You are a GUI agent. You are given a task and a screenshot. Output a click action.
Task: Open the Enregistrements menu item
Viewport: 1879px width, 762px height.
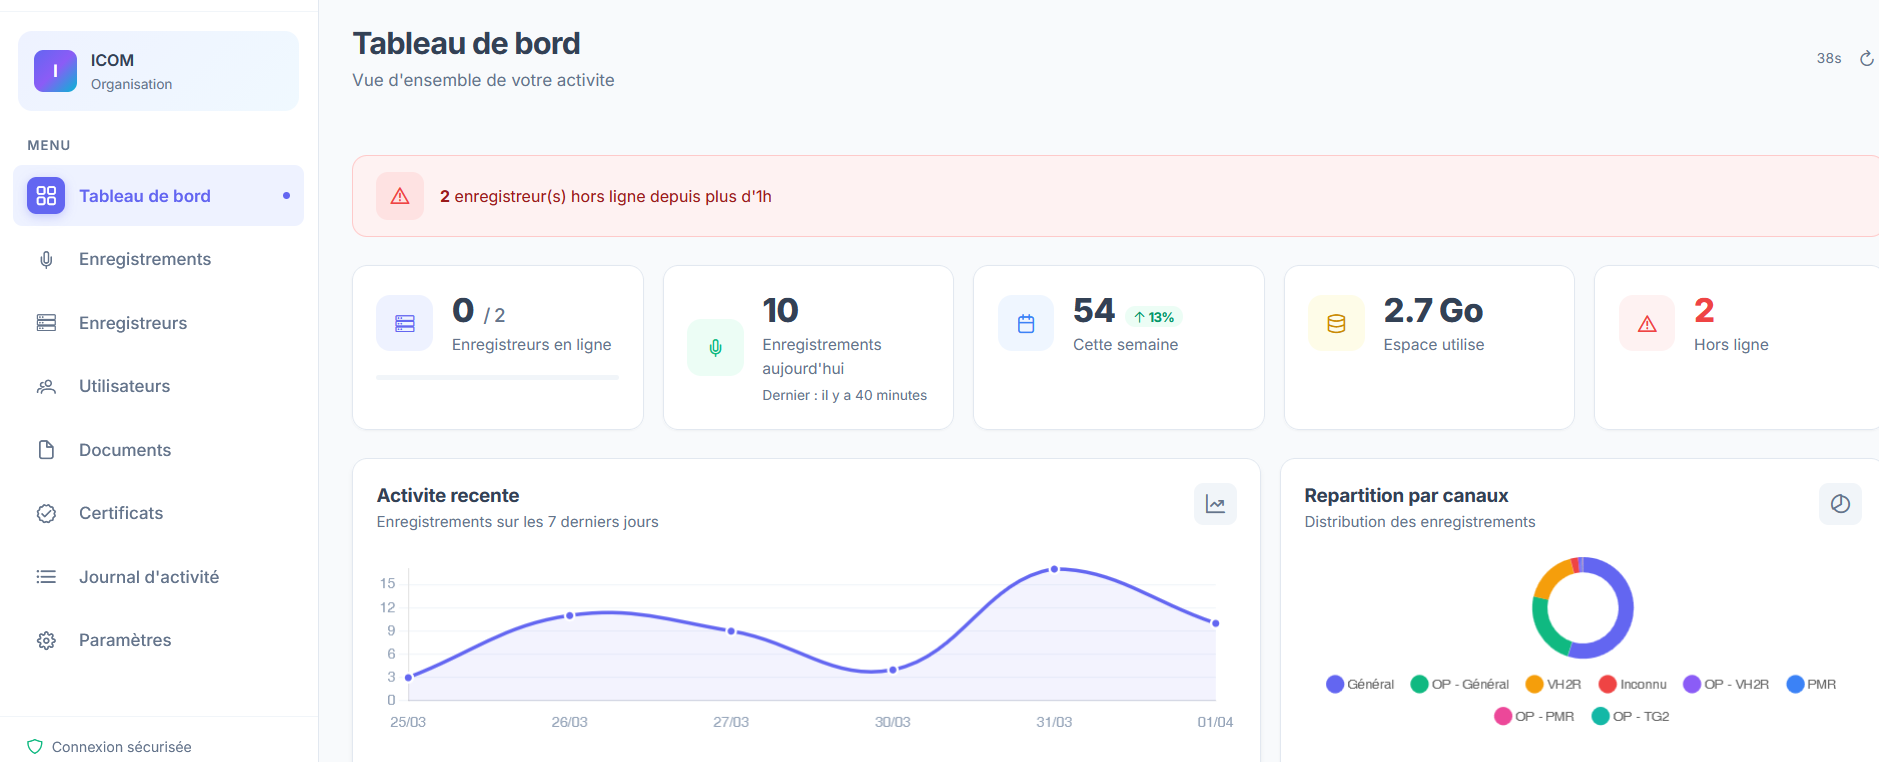(x=145, y=259)
